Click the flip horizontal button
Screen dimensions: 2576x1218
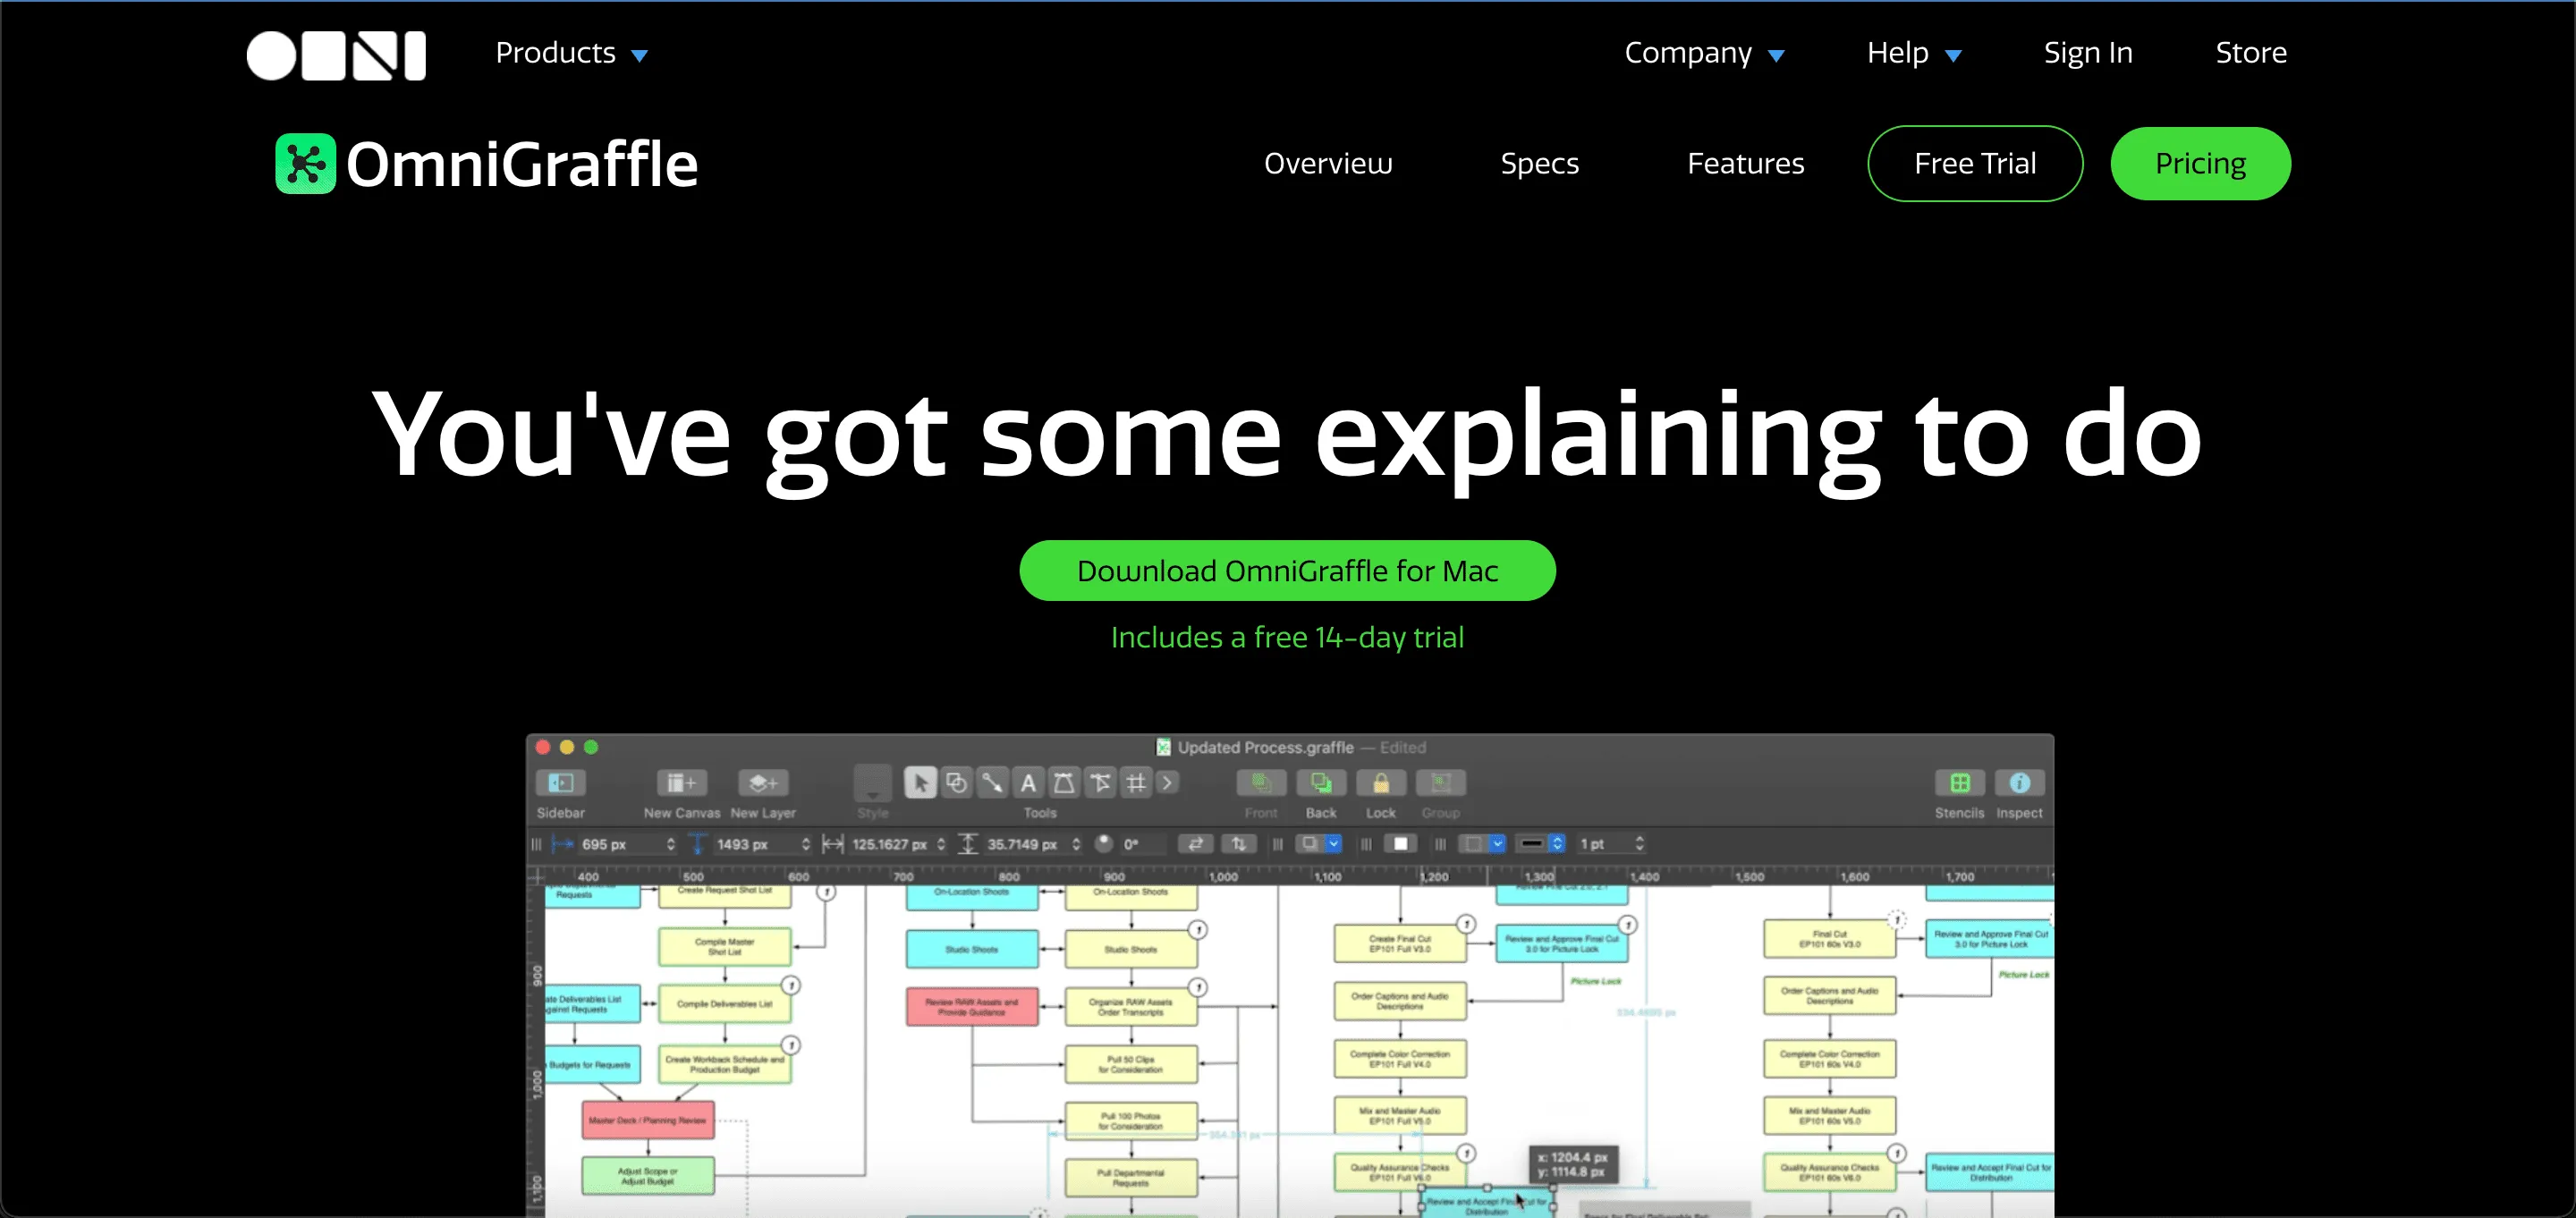tap(1195, 843)
